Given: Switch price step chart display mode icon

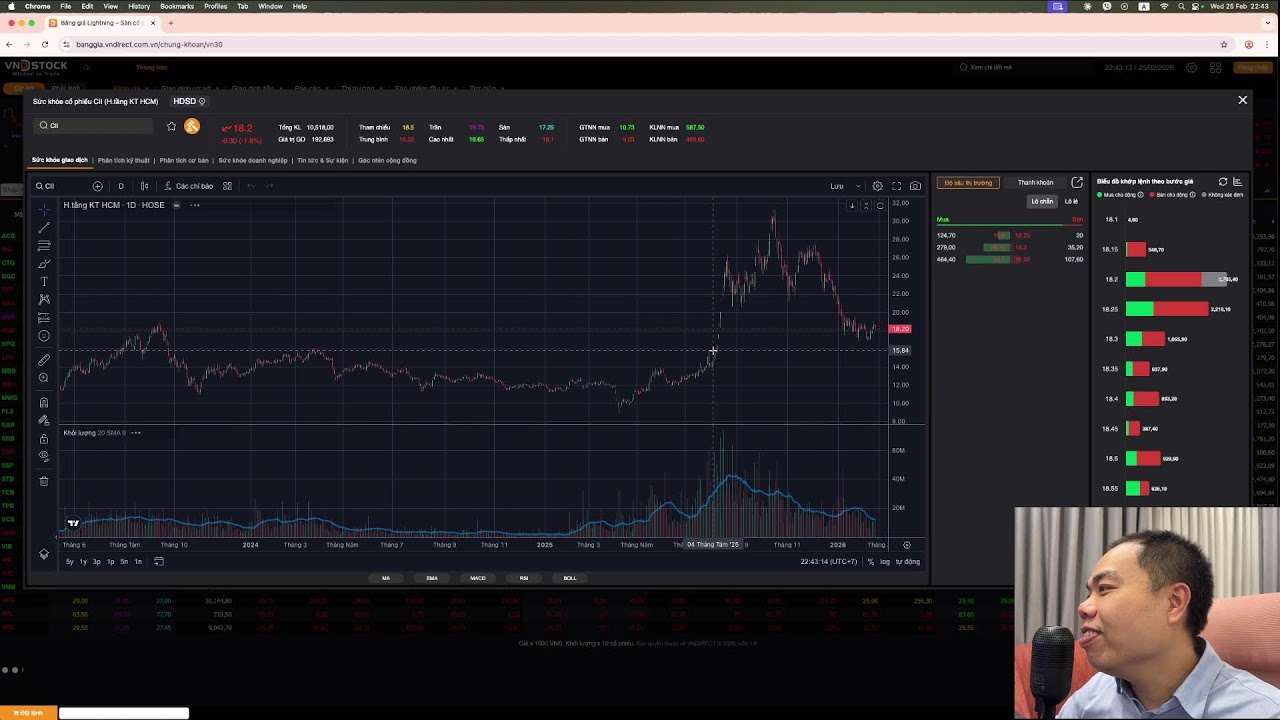Looking at the screenshot, I should tap(1237, 182).
